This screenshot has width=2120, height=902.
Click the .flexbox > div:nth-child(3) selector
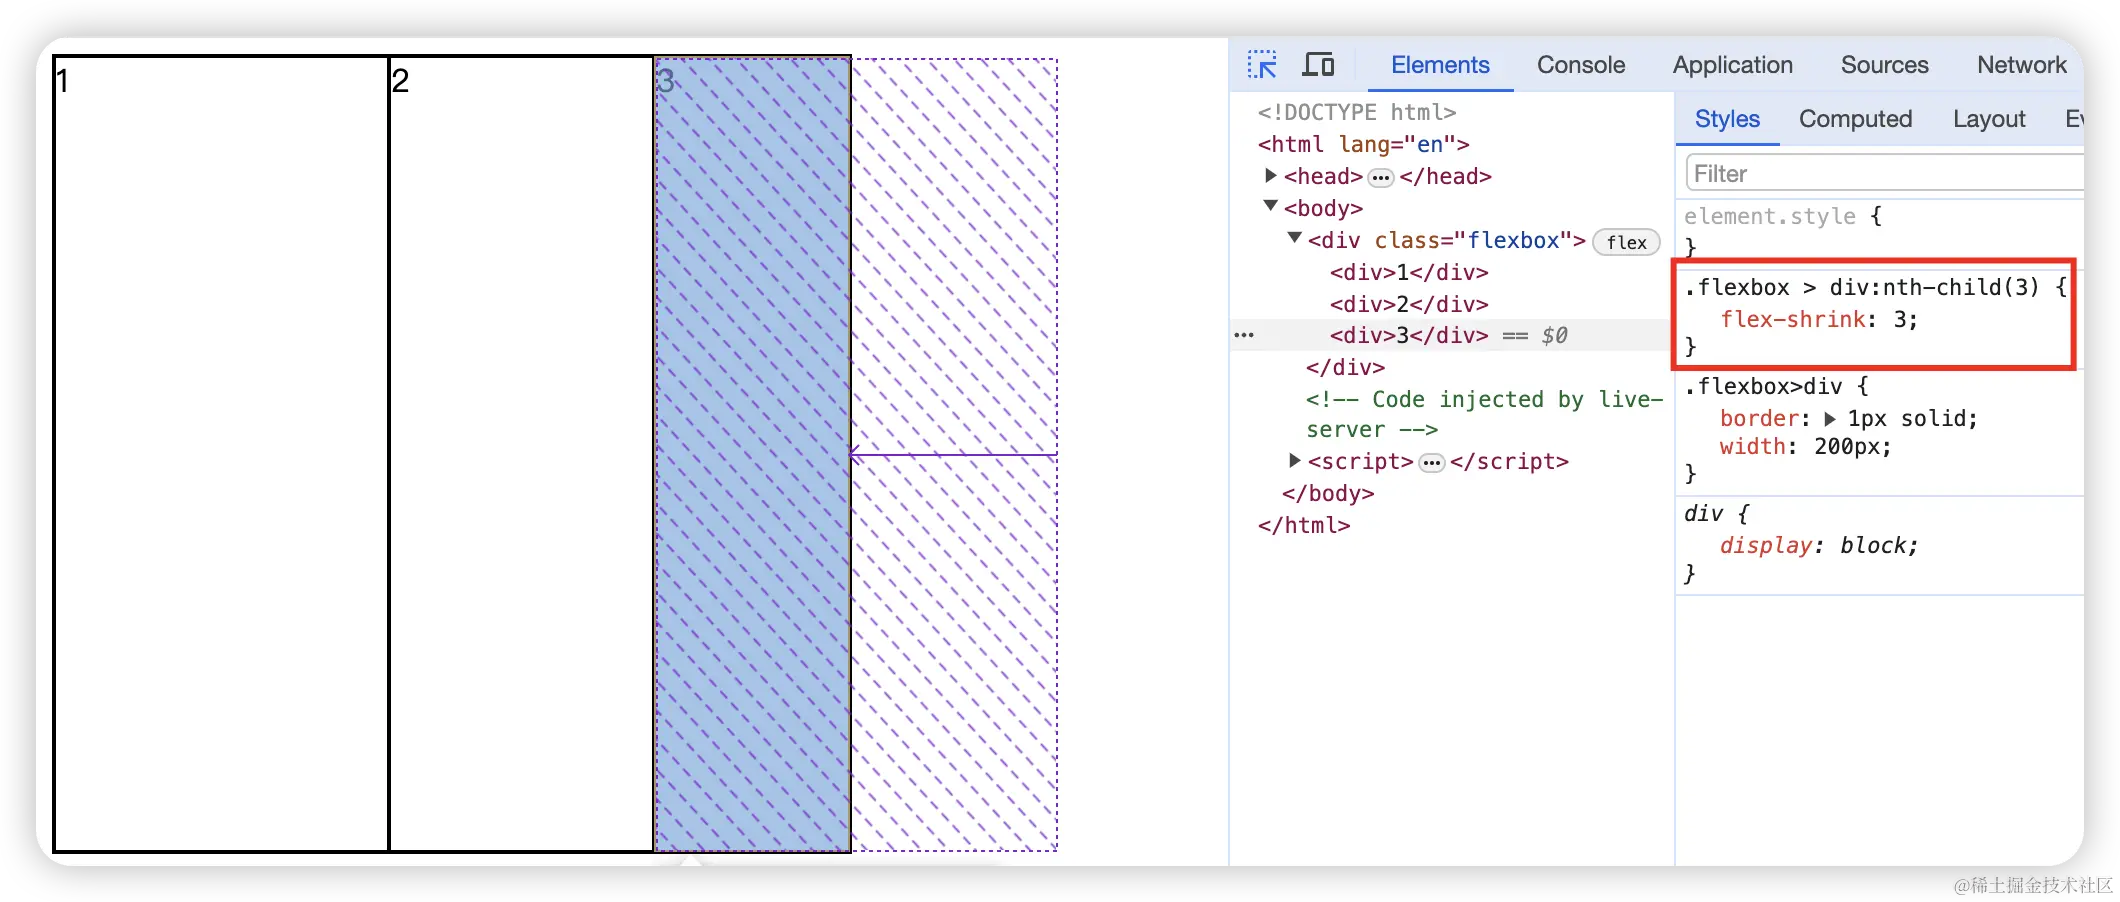tap(1861, 287)
